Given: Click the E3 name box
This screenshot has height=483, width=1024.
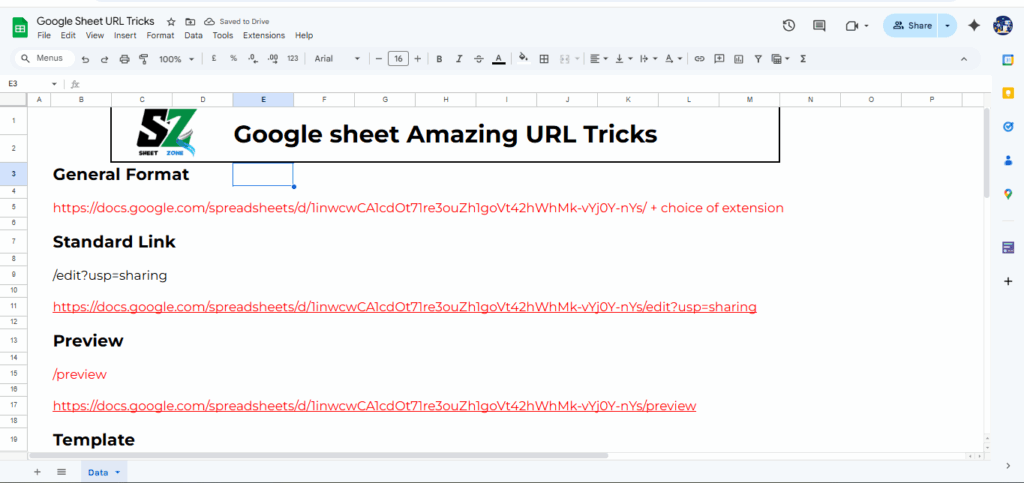Looking at the screenshot, I should (x=33, y=84).
